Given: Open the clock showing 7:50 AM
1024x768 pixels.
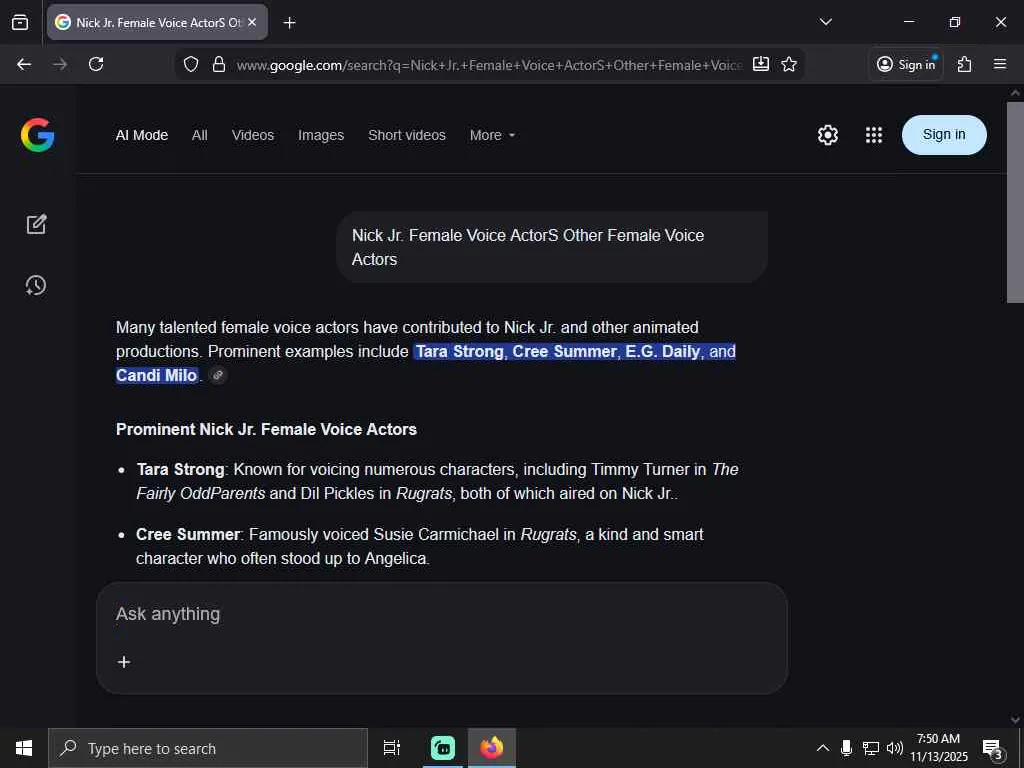Looking at the screenshot, I should pos(939,748).
